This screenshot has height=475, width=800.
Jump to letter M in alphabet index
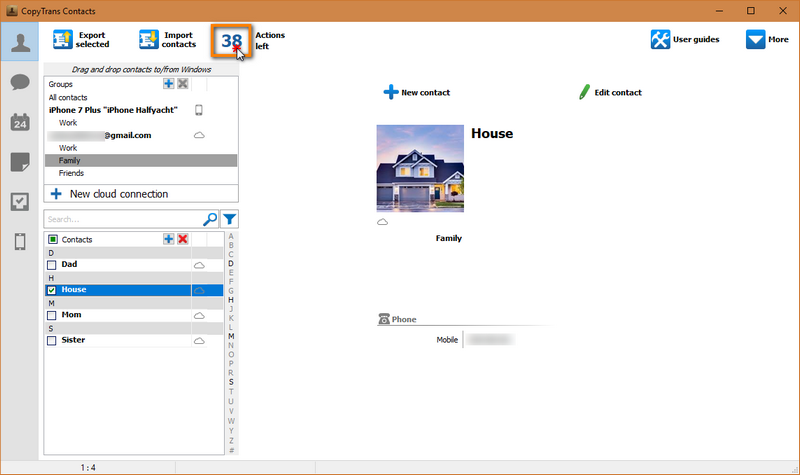click(231, 336)
